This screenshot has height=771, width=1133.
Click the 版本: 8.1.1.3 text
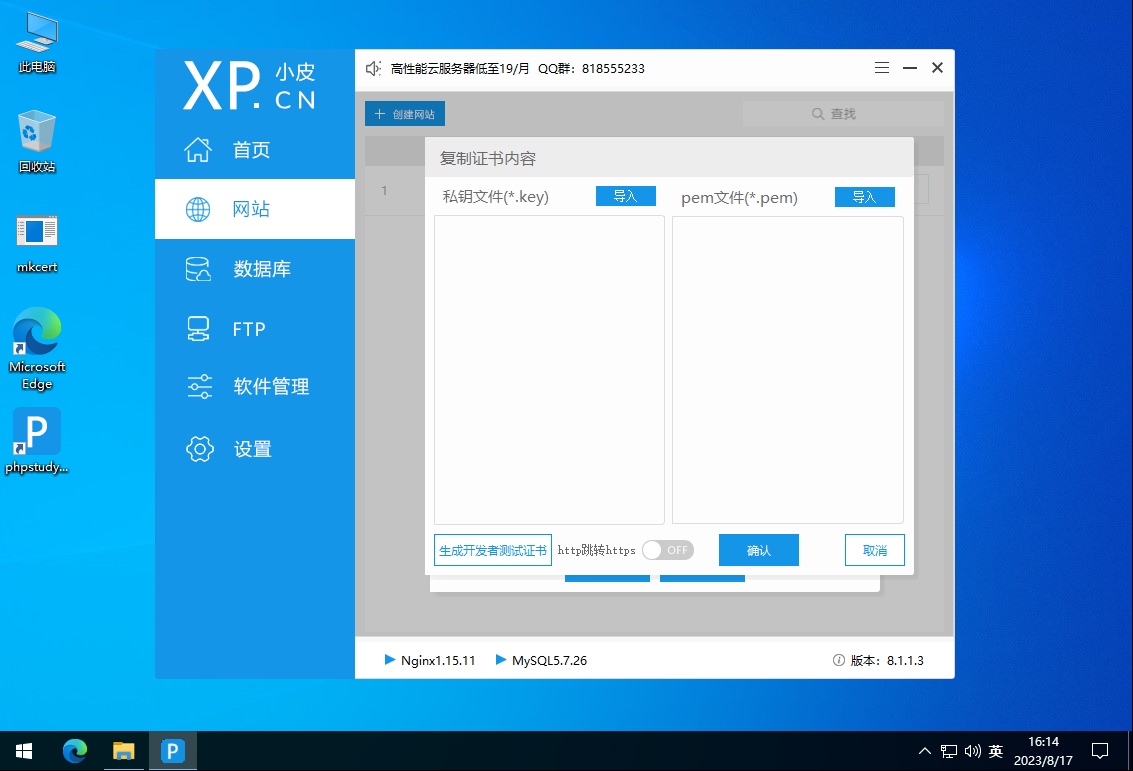[x=887, y=660]
